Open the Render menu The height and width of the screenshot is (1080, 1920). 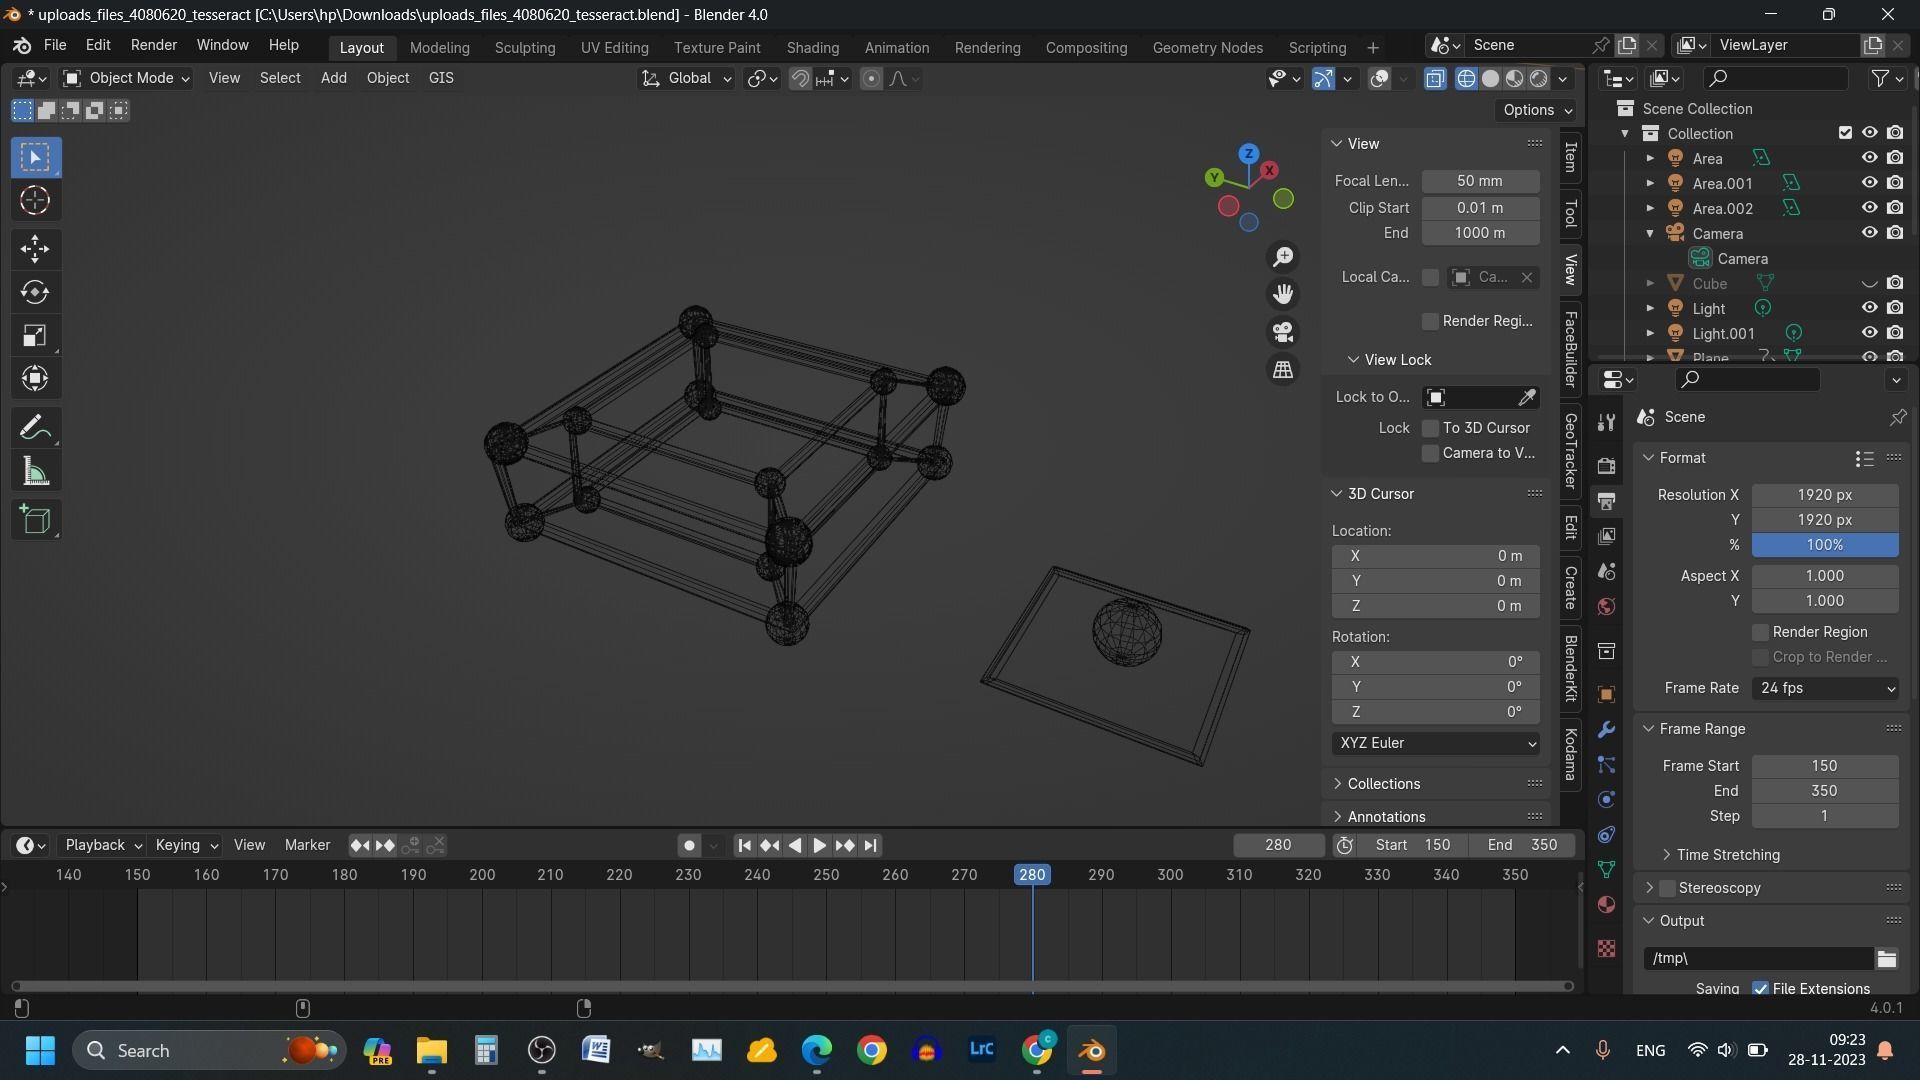coord(153,45)
